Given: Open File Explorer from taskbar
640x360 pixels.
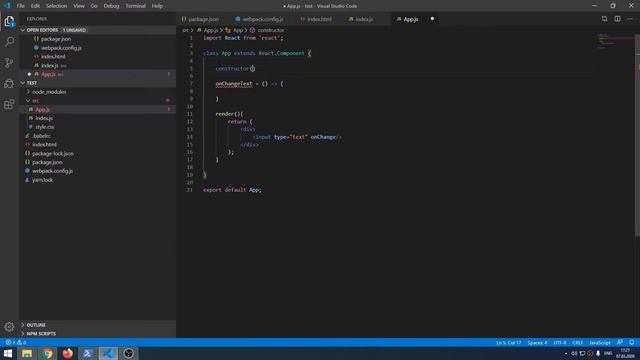Looking at the screenshot, I should (27, 353).
